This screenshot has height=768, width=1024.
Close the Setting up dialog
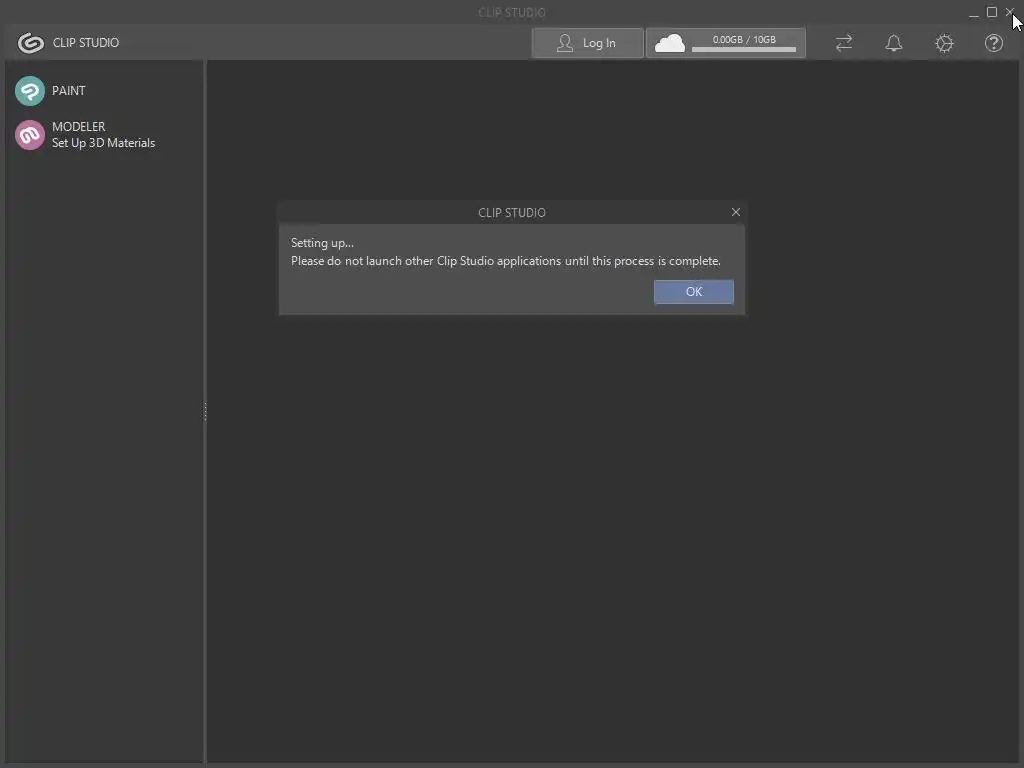(735, 212)
